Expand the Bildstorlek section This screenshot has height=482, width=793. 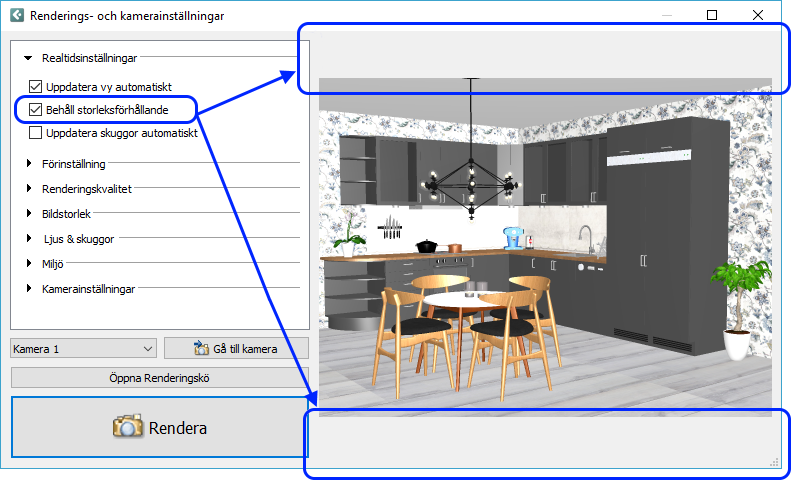click(x=30, y=213)
